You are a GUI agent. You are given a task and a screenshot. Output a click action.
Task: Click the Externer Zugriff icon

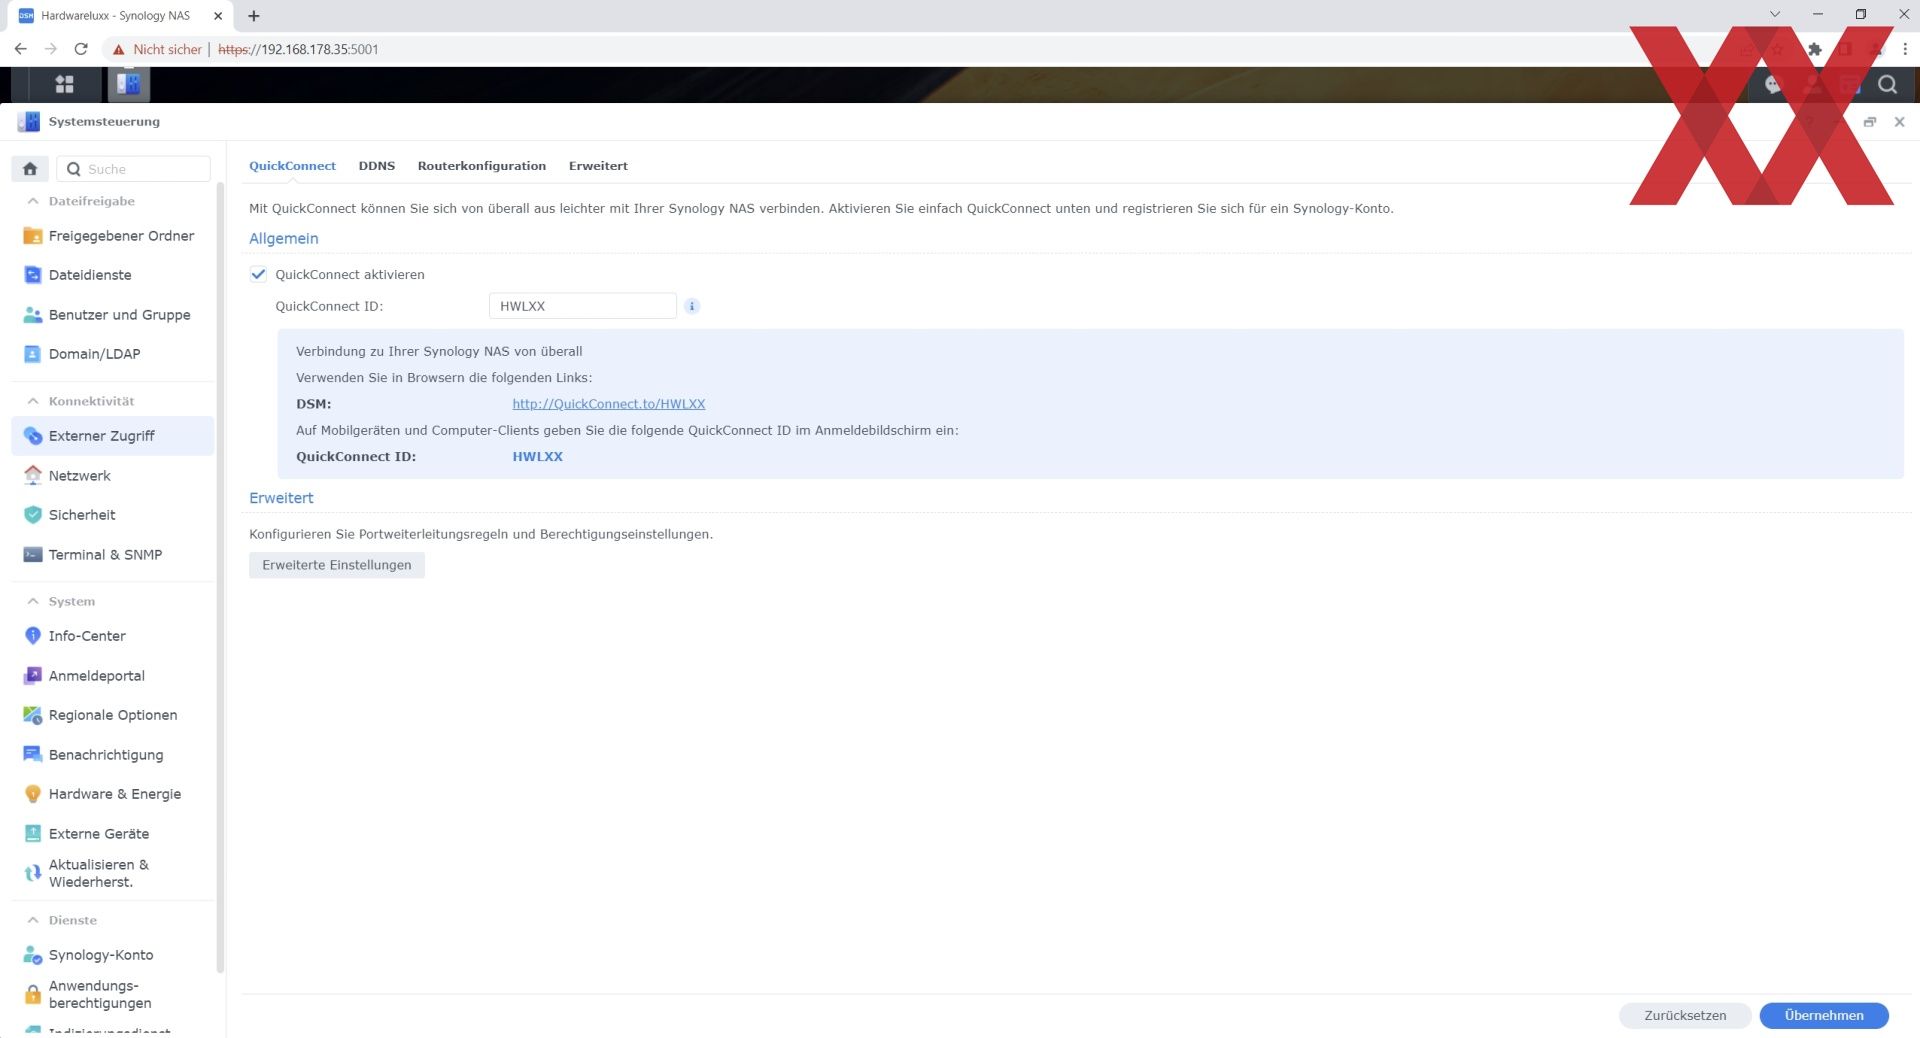click(32, 436)
